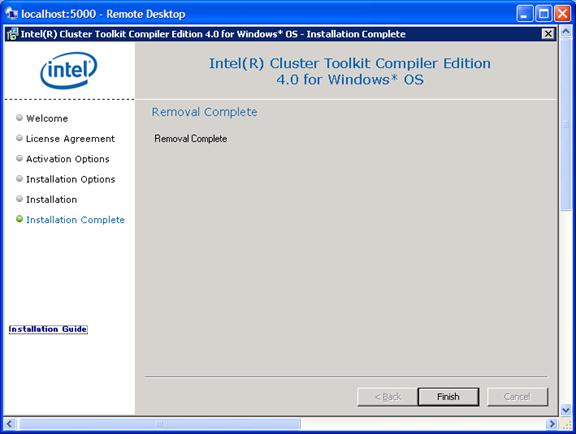Click the Removal Complete heading

(x=205, y=112)
